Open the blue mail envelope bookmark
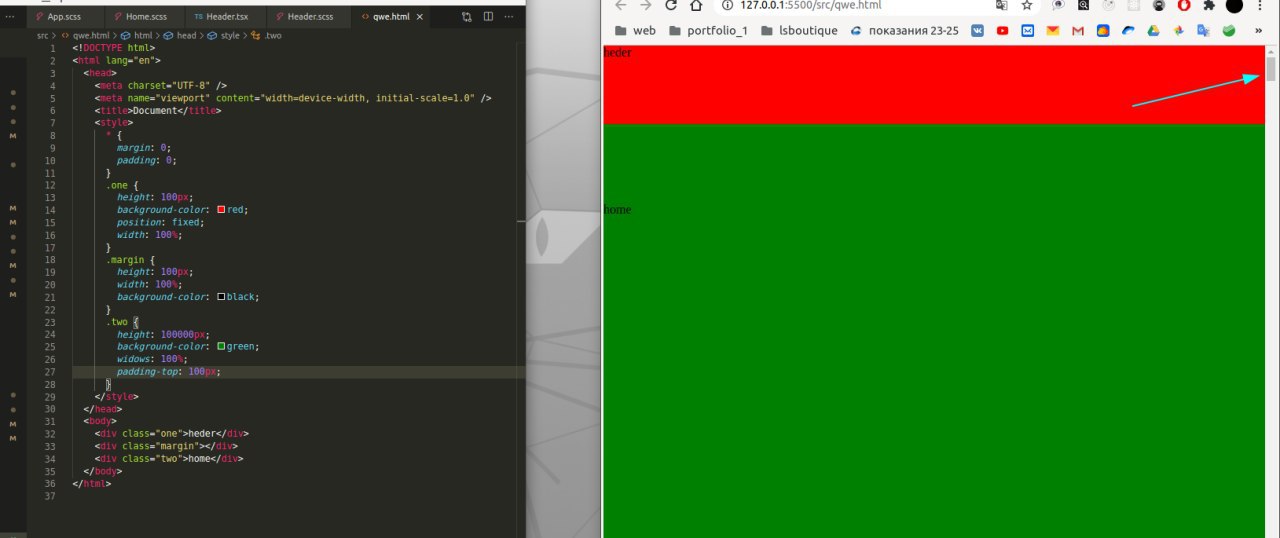This screenshot has height=538, width=1280. click(1027, 30)
